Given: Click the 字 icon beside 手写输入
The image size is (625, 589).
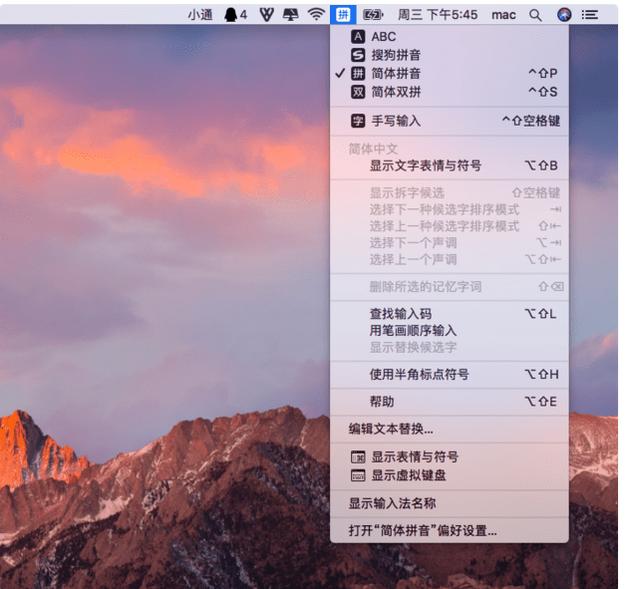Looking at the screenshot, I should tap(358, 121).
